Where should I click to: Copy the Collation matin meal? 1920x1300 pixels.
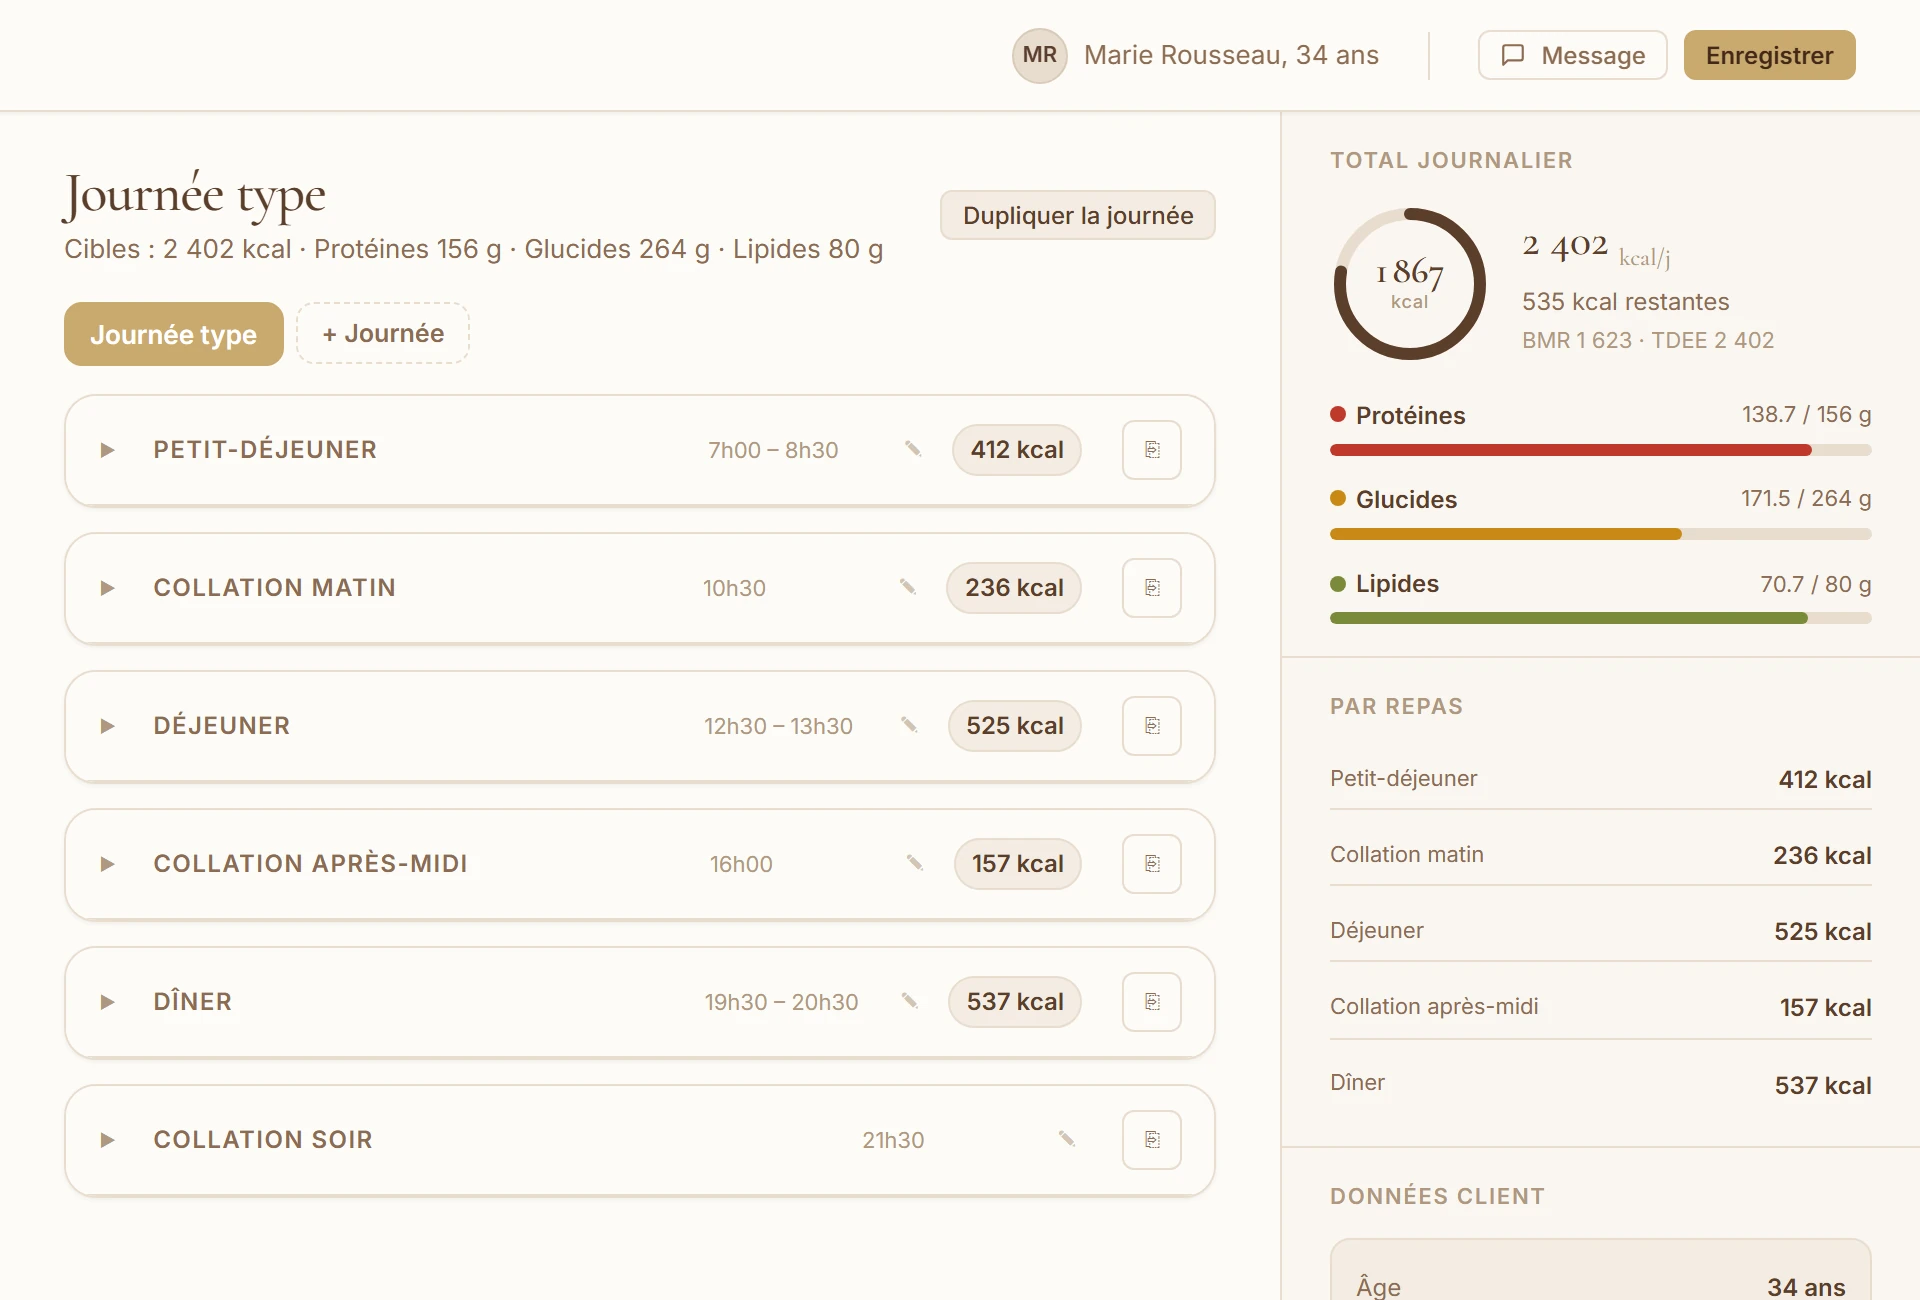click(1152, 588)
